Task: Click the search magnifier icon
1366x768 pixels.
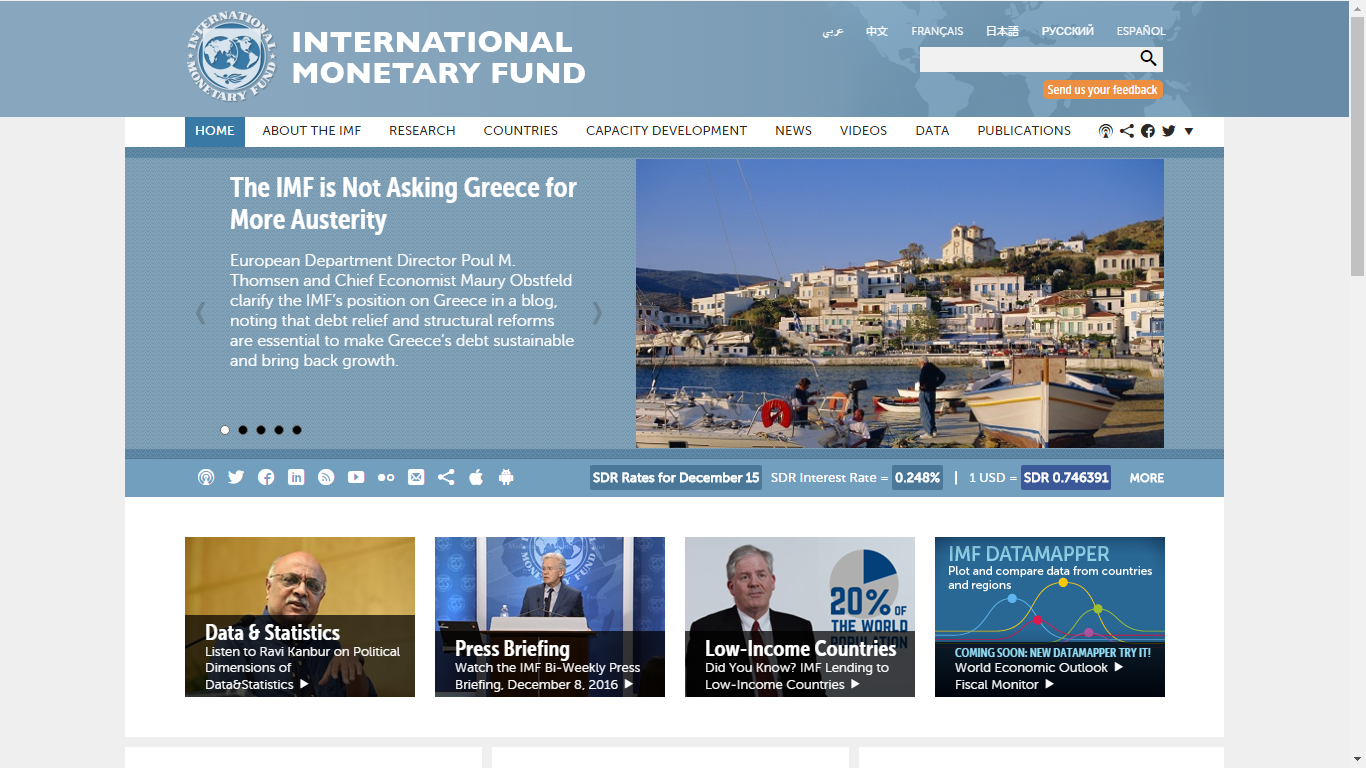Action: click(x=1148, y=58)
